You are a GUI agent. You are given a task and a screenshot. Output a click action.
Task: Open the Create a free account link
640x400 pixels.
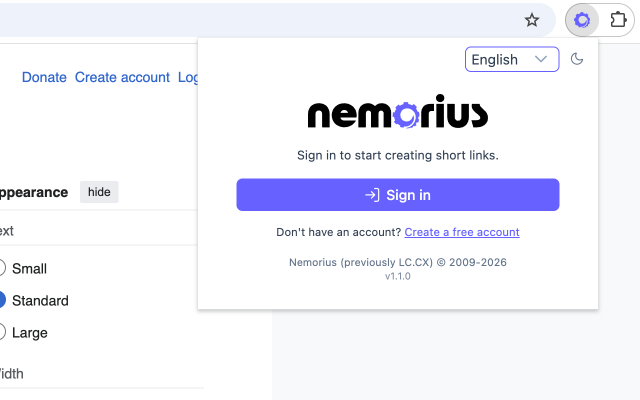pos(462,232)
